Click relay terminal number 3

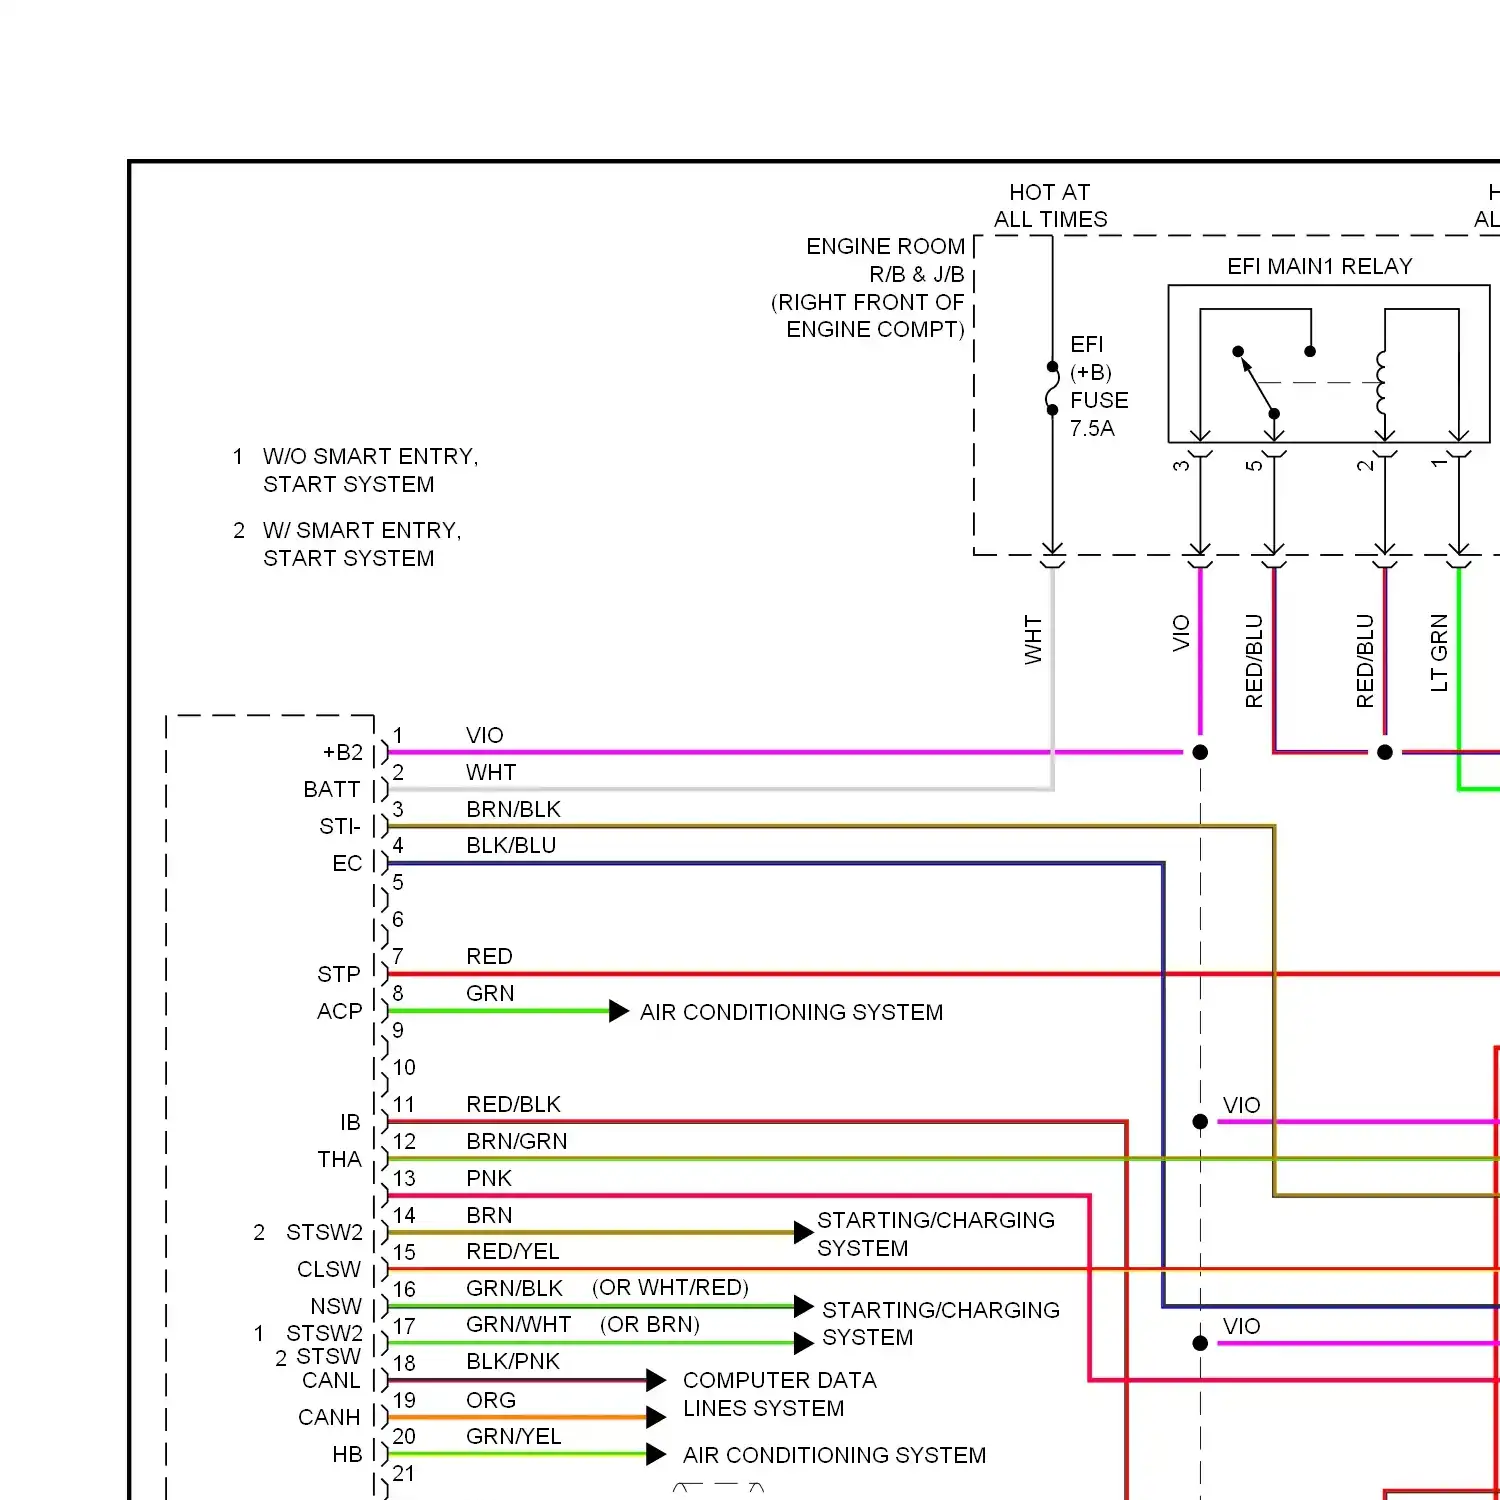[x=1181, y=465]
